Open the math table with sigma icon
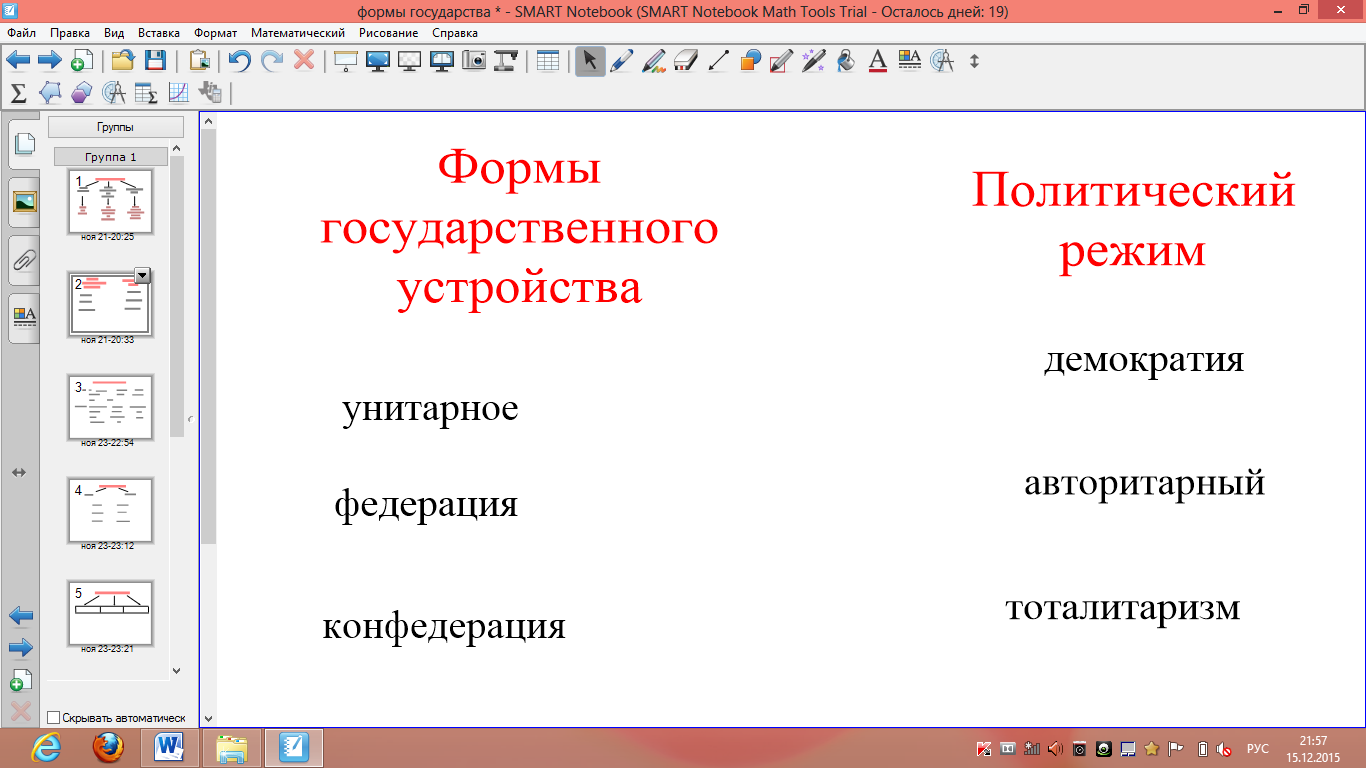1366x768 pixels. 146,93
